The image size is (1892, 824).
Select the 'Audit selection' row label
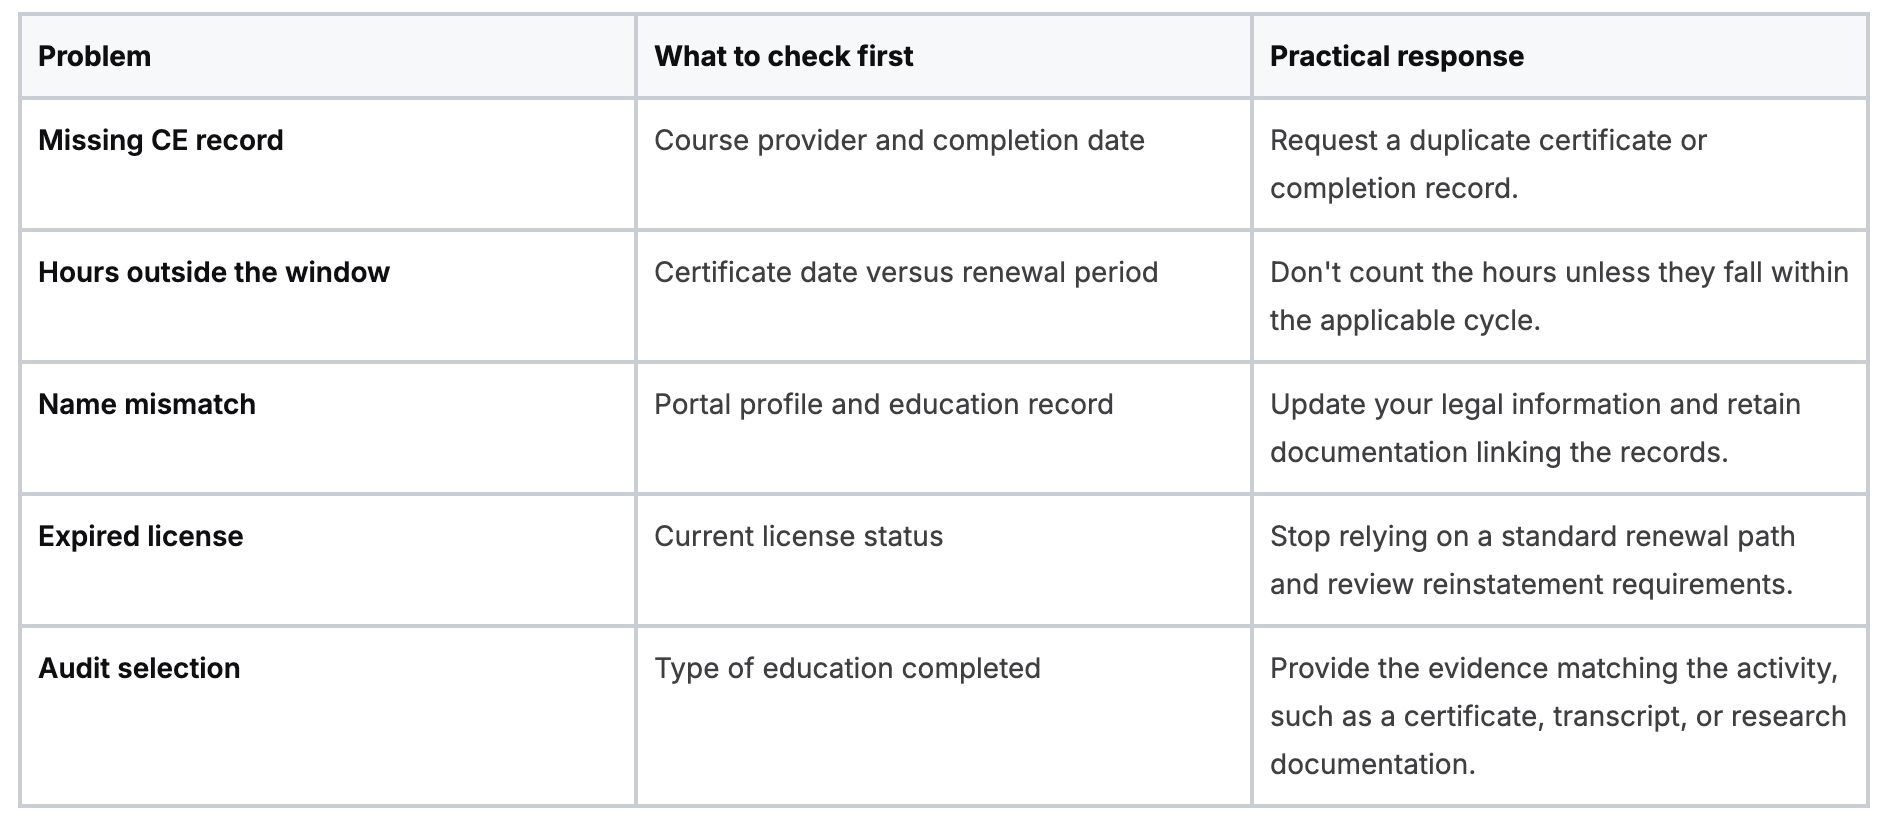click(x=139, y=668)
